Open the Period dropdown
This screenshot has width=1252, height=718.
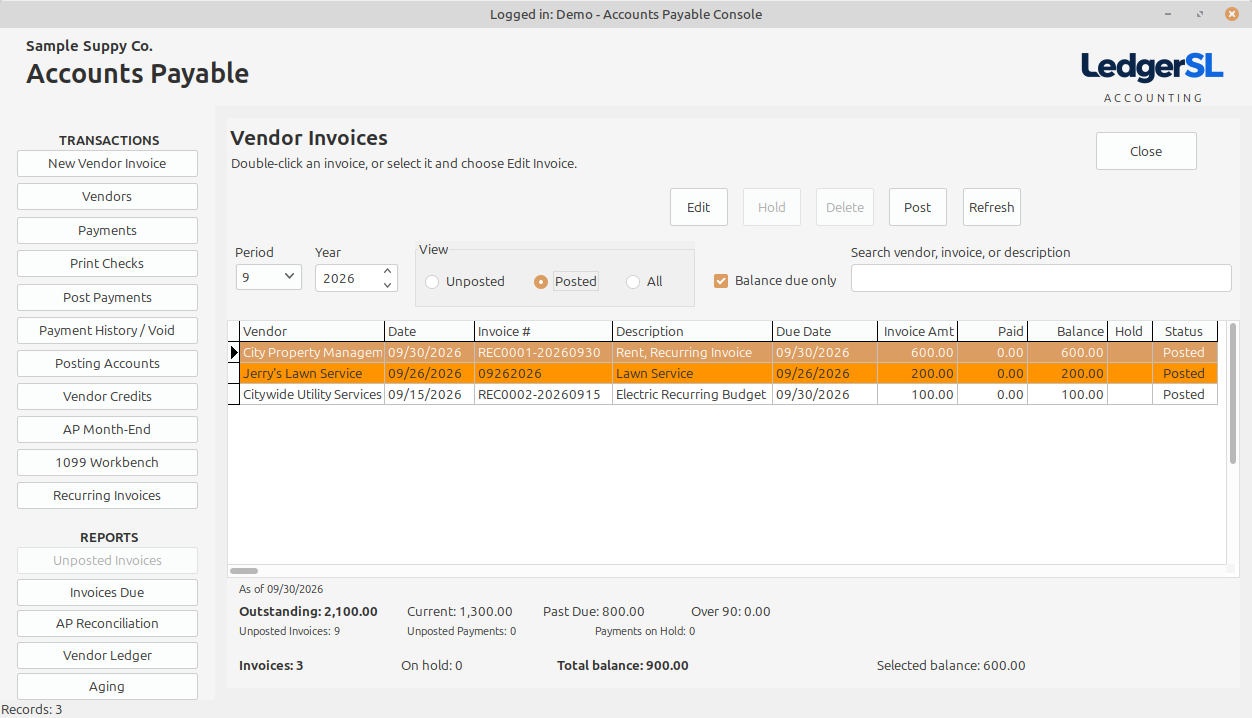[269, 277]
